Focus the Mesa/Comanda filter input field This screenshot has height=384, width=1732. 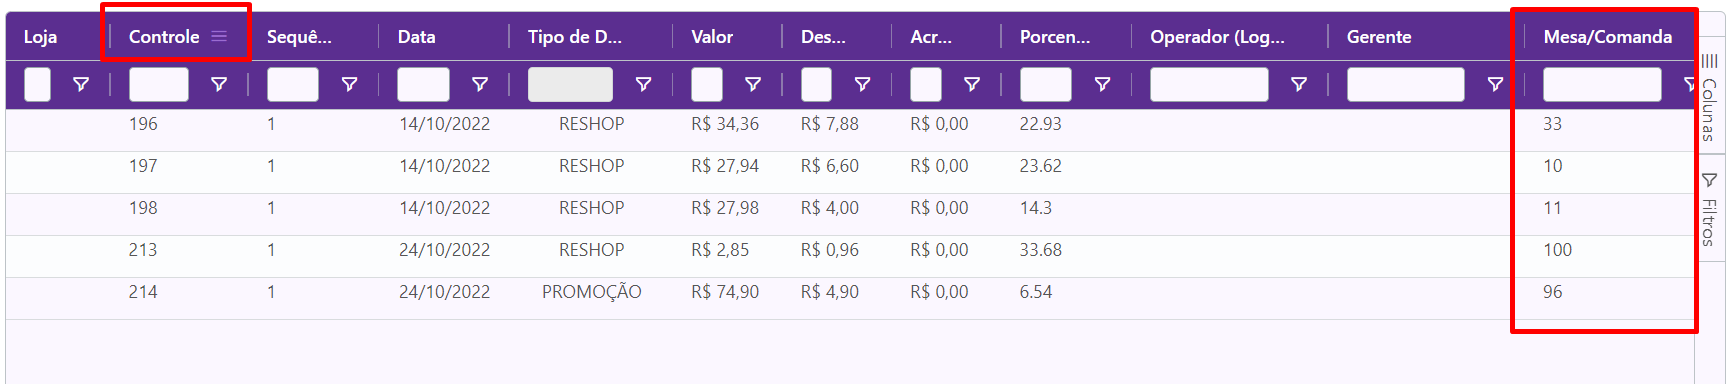(x=1602, y=84)
